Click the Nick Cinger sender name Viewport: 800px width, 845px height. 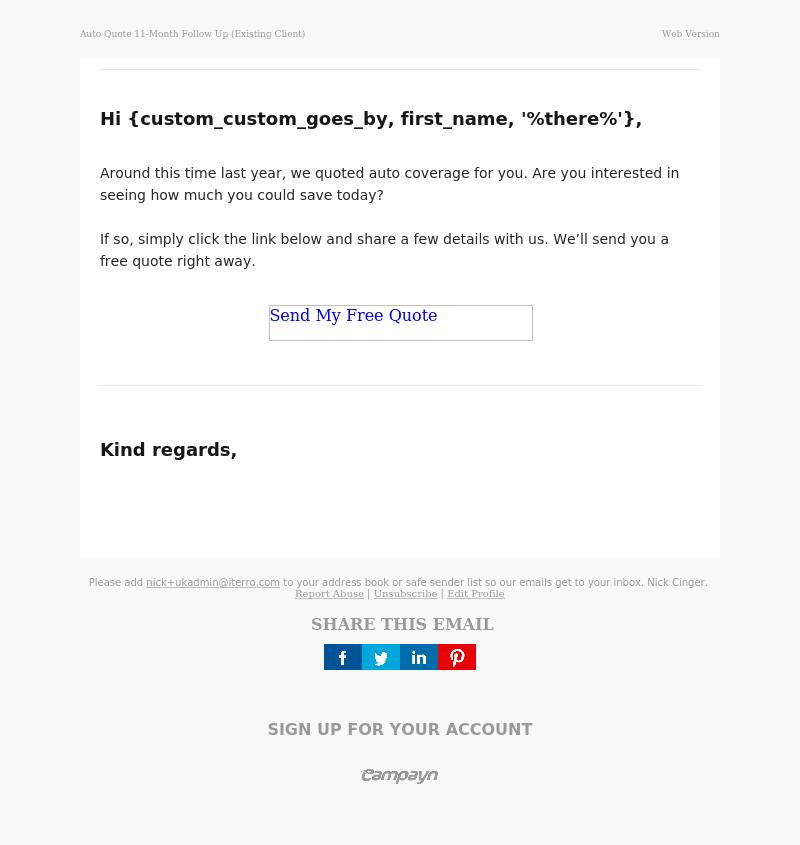(677, 582)
